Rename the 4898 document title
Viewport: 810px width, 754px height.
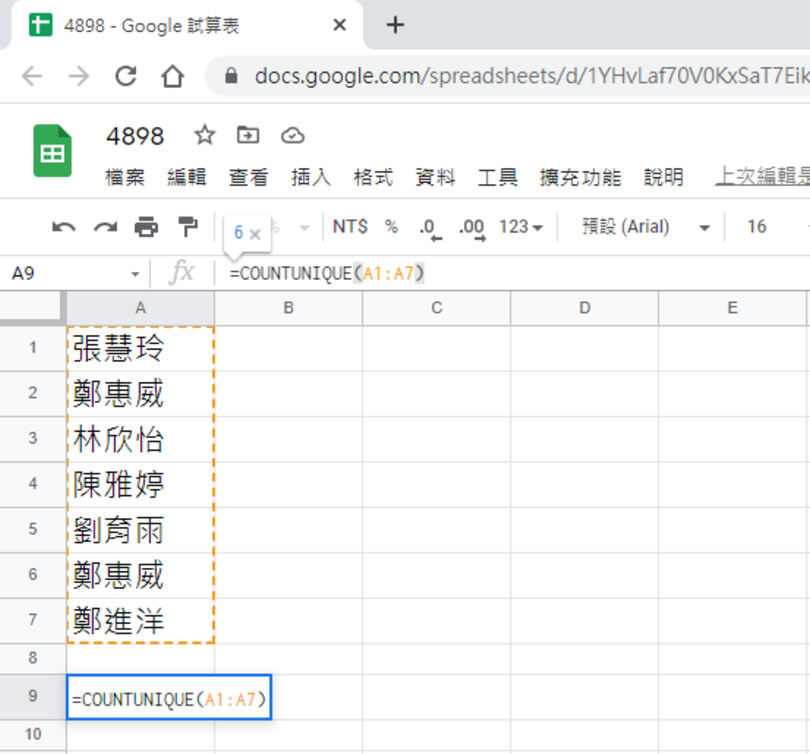click(135, 136)
